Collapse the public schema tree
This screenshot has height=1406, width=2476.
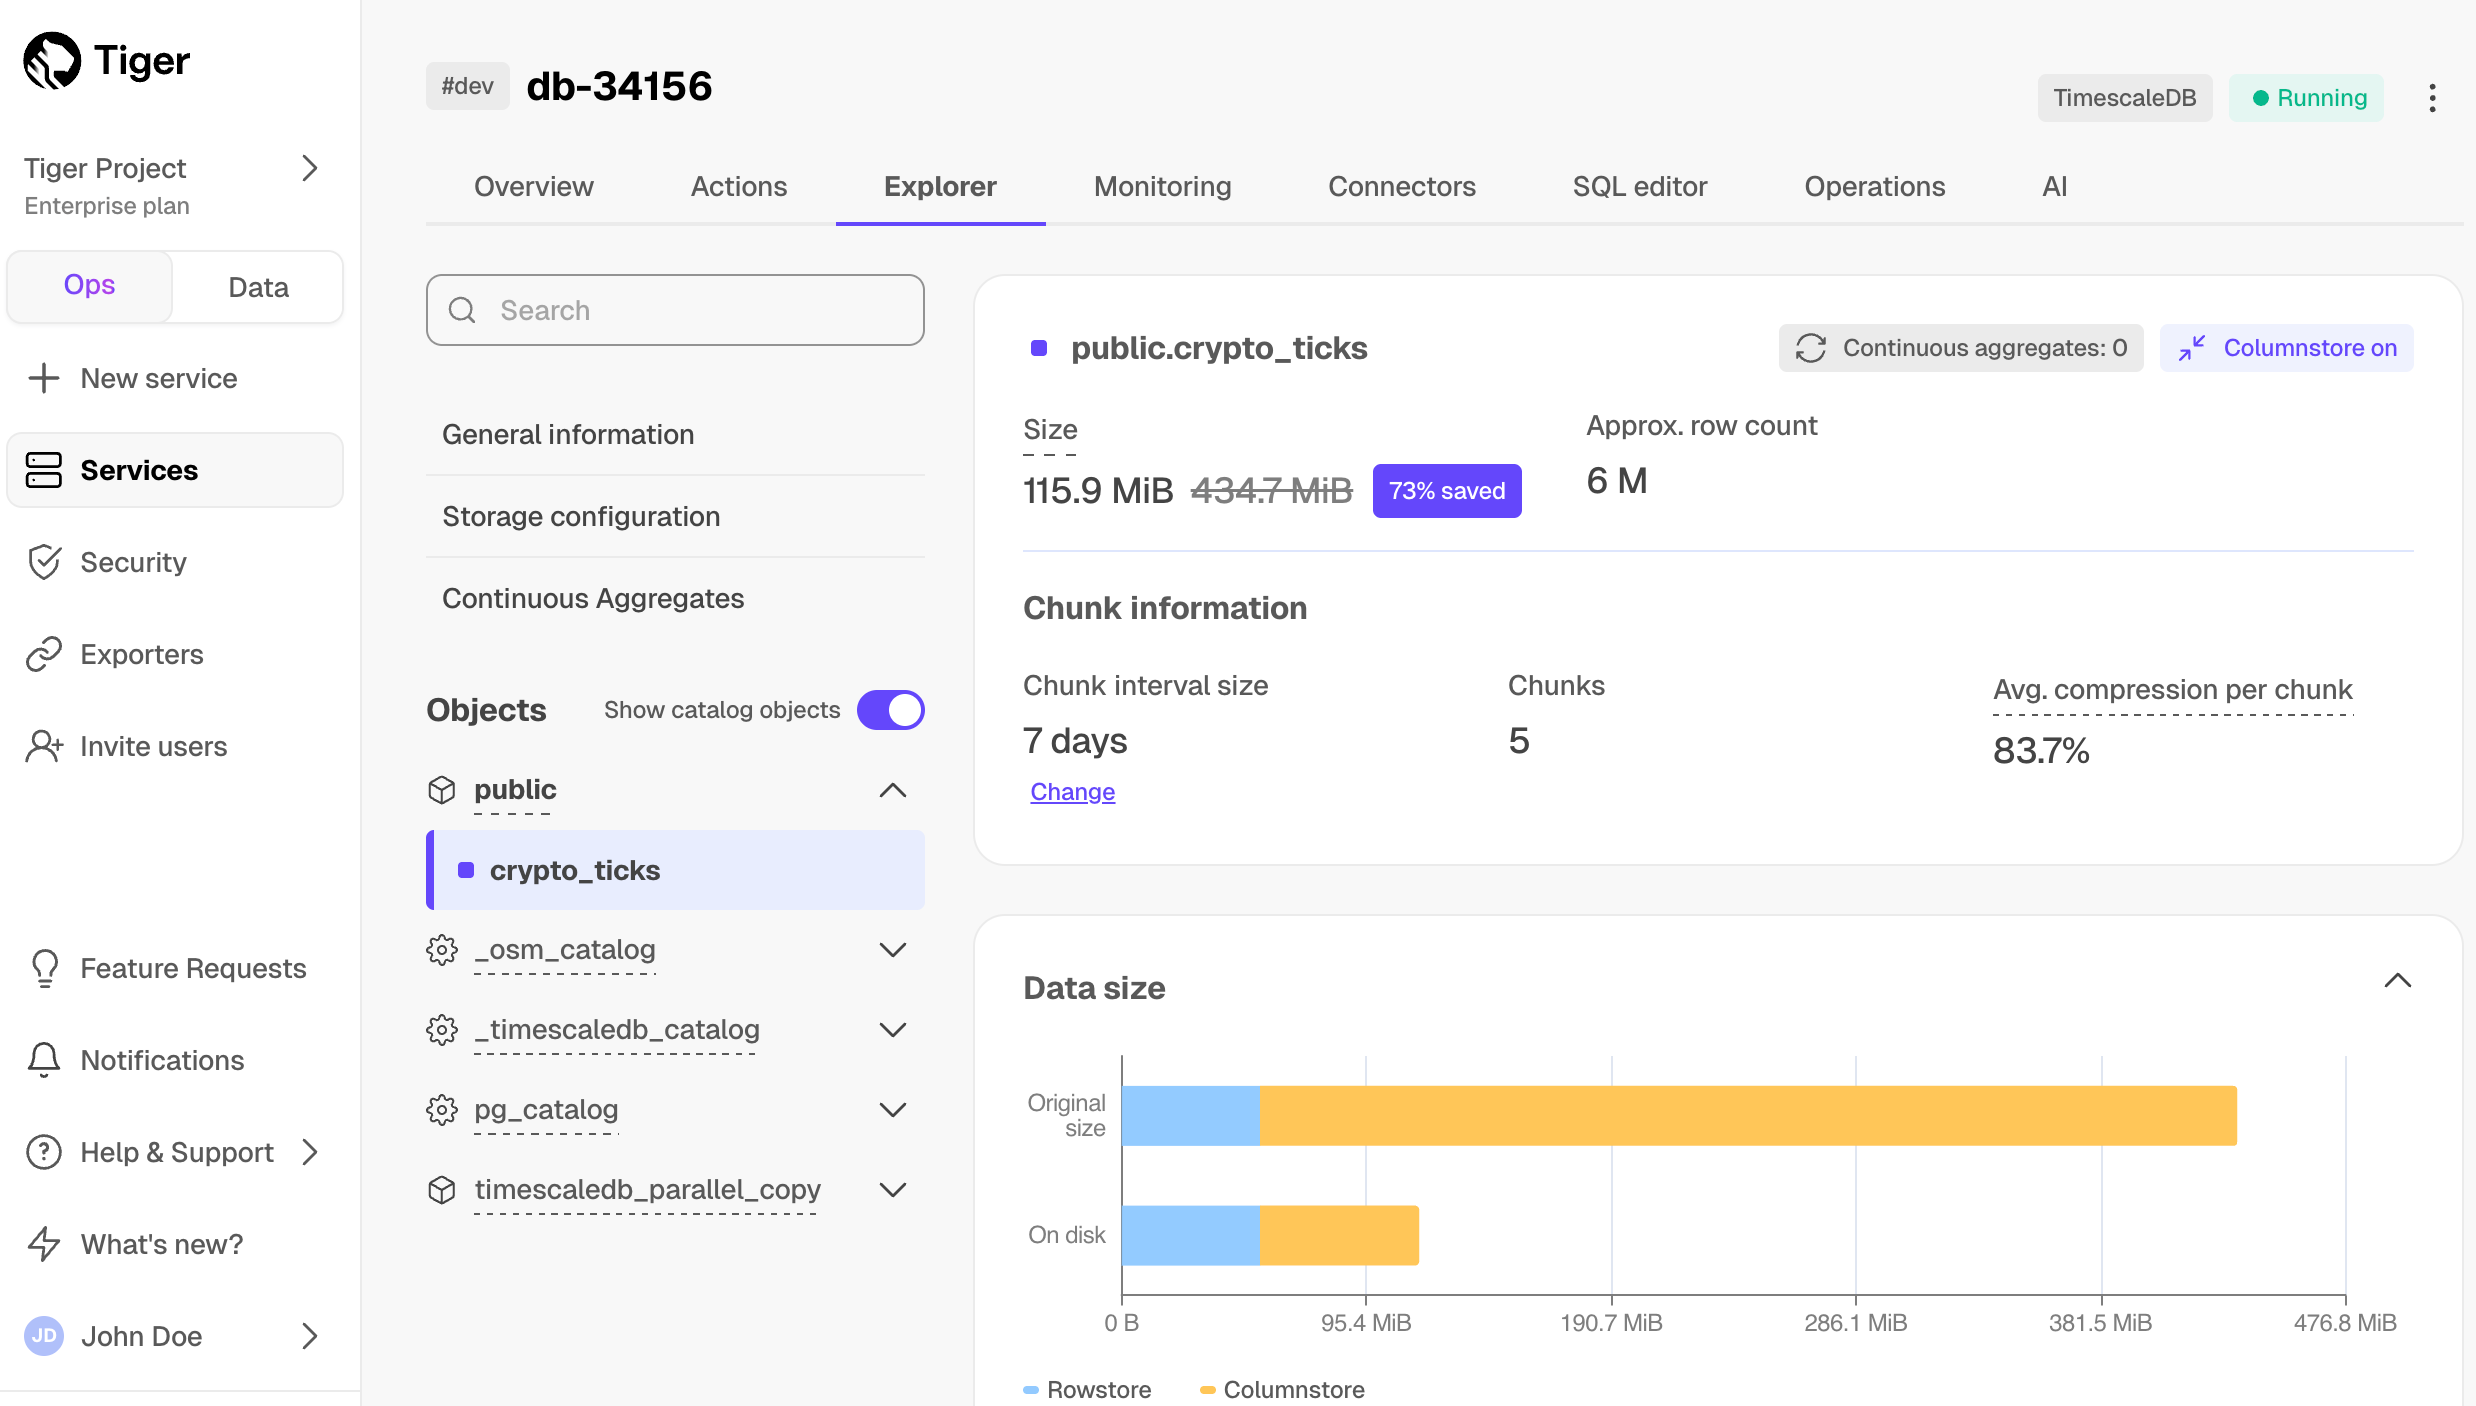point(892,790)
